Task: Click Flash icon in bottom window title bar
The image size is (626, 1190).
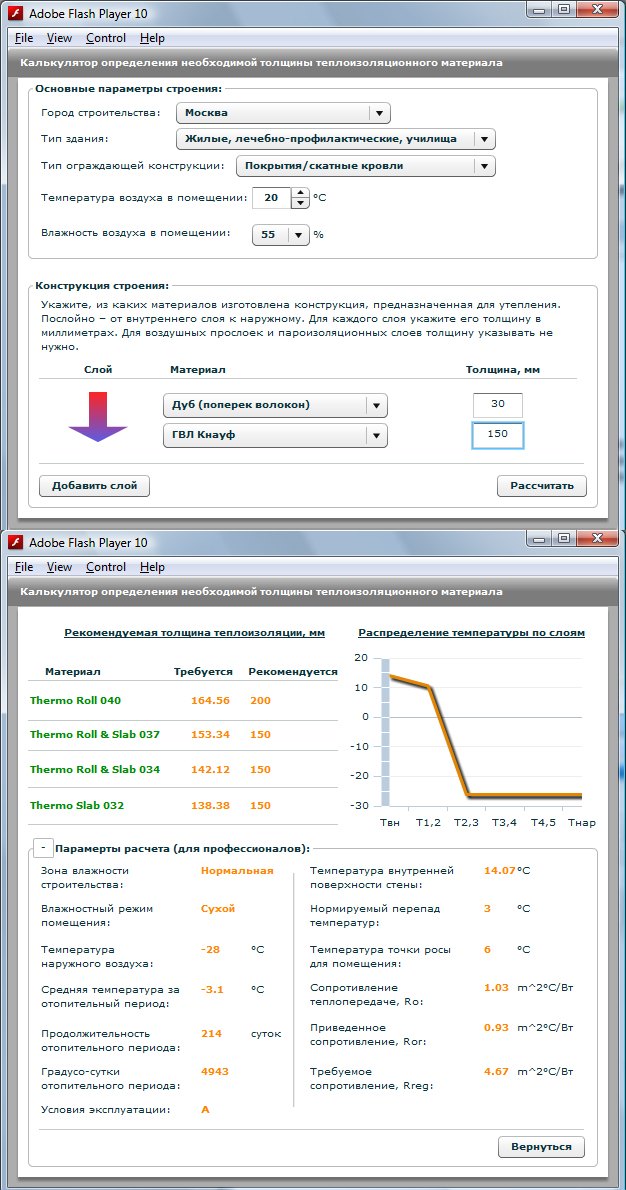Action: pyautogui.click(x=17, y=542)
